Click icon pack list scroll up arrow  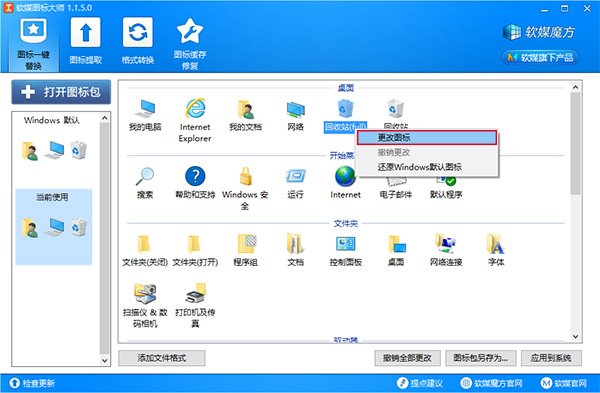(x=104, y=118)
